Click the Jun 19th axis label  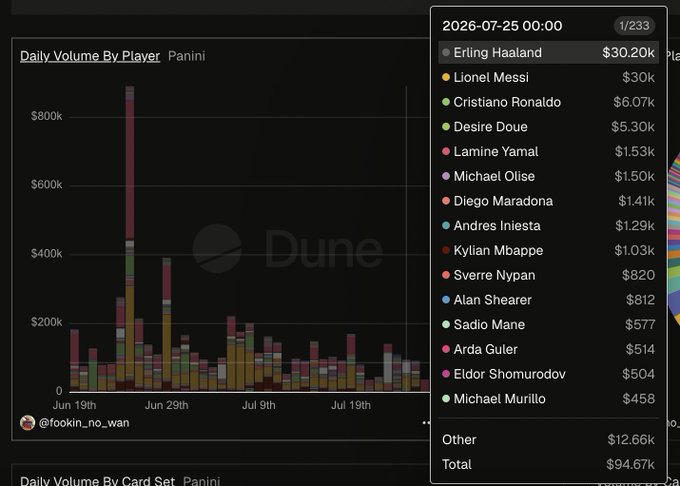(x=75, y=405)
